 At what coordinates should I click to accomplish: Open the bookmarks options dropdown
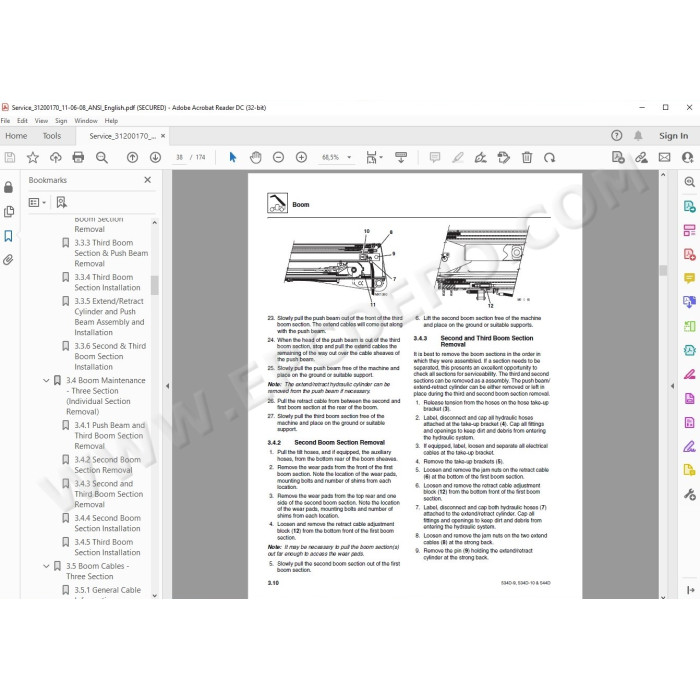pyautogui.click(x=38, y=202)
